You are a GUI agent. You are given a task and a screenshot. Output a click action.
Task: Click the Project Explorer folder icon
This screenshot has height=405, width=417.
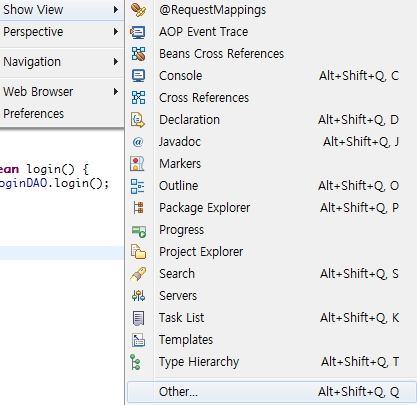pyautogui.click(x=138, y=252)
